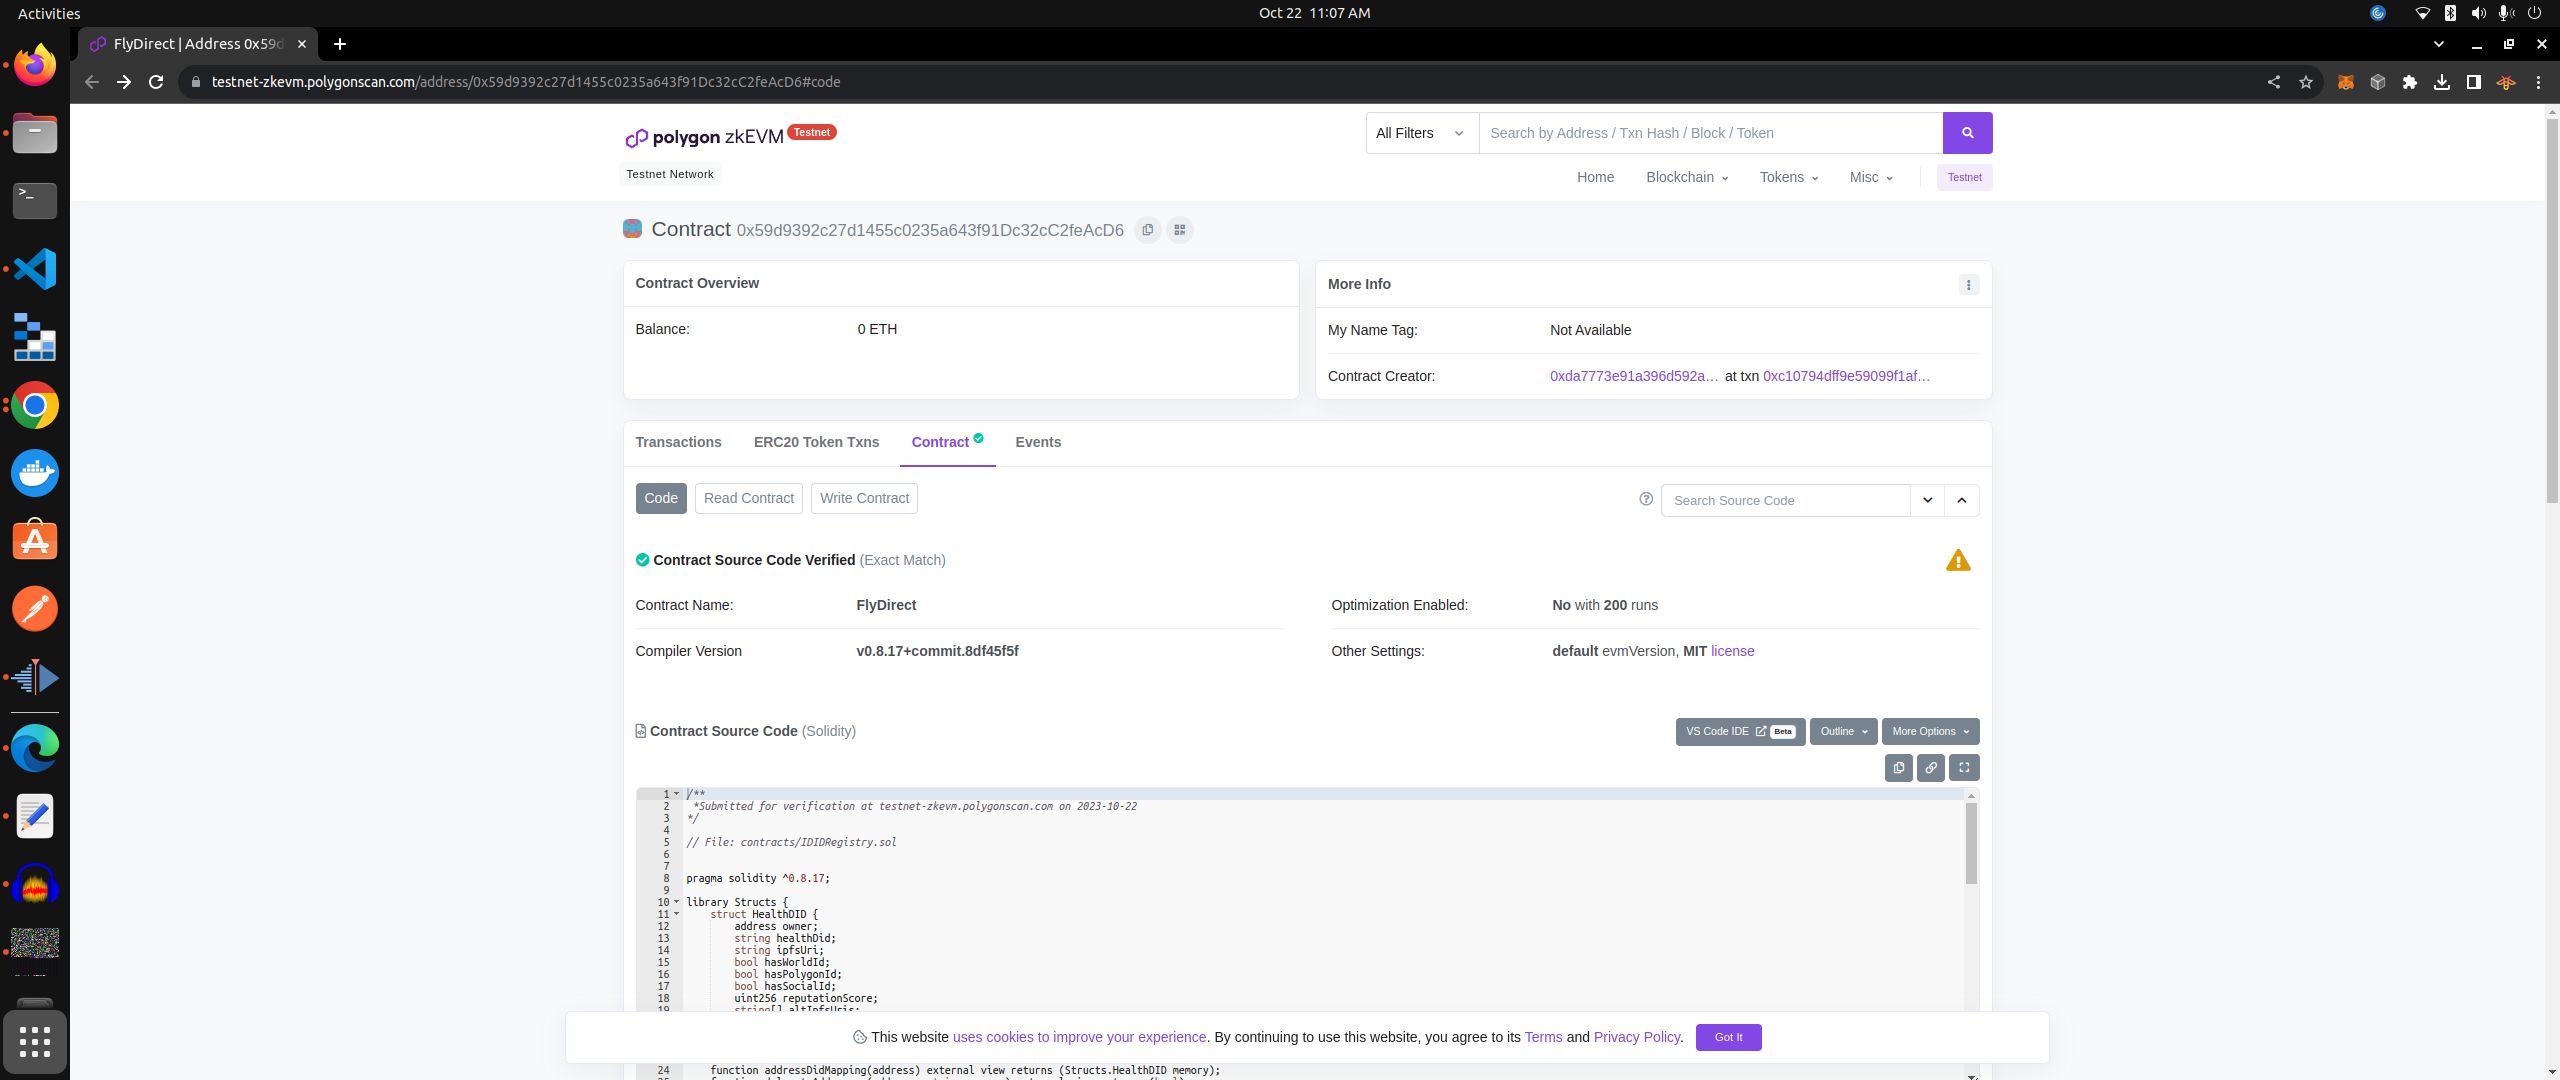Open Chrome three-dot menu
The height and width of the screenshot is (1080, 2560).
tap(2538, 82)
